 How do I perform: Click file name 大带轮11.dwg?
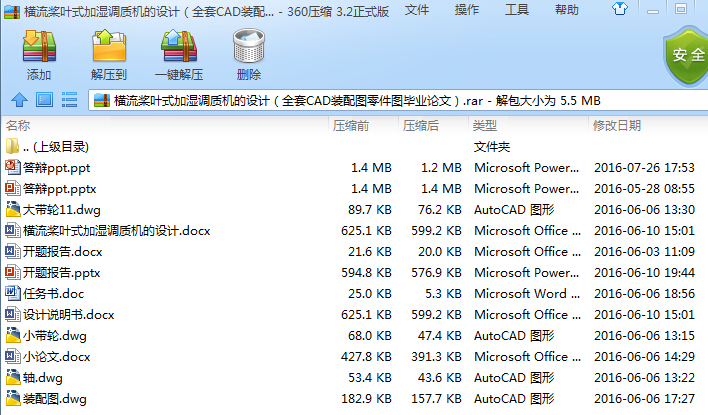click(61, 210)
